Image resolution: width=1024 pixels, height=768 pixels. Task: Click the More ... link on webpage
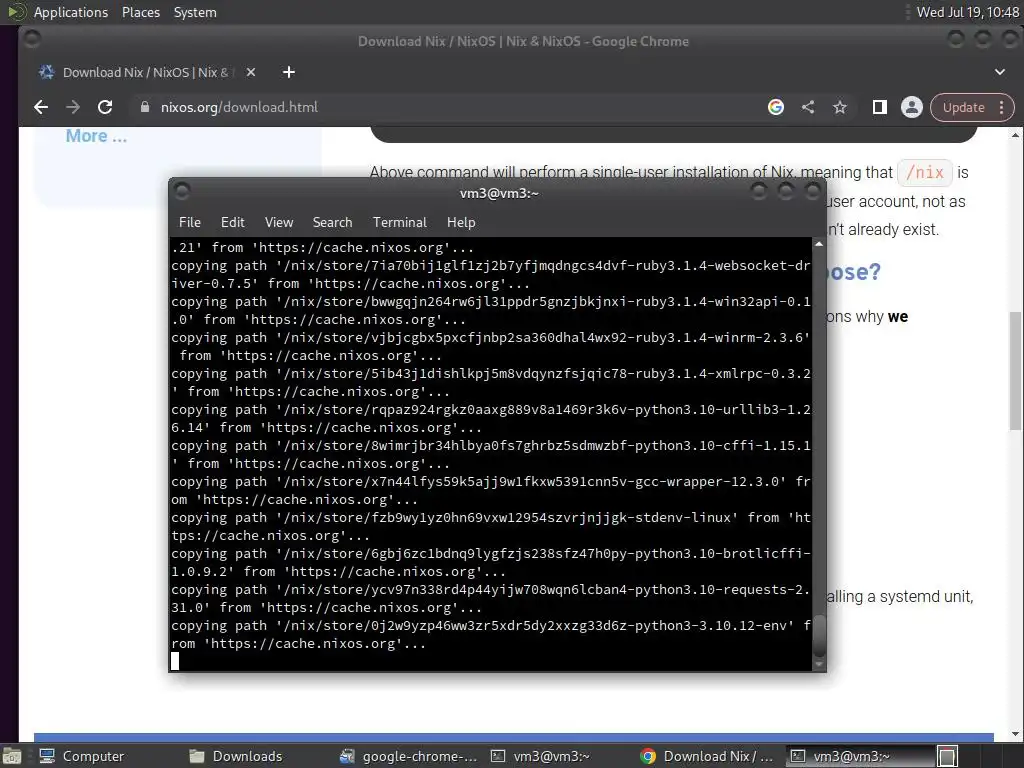(96, 136)
